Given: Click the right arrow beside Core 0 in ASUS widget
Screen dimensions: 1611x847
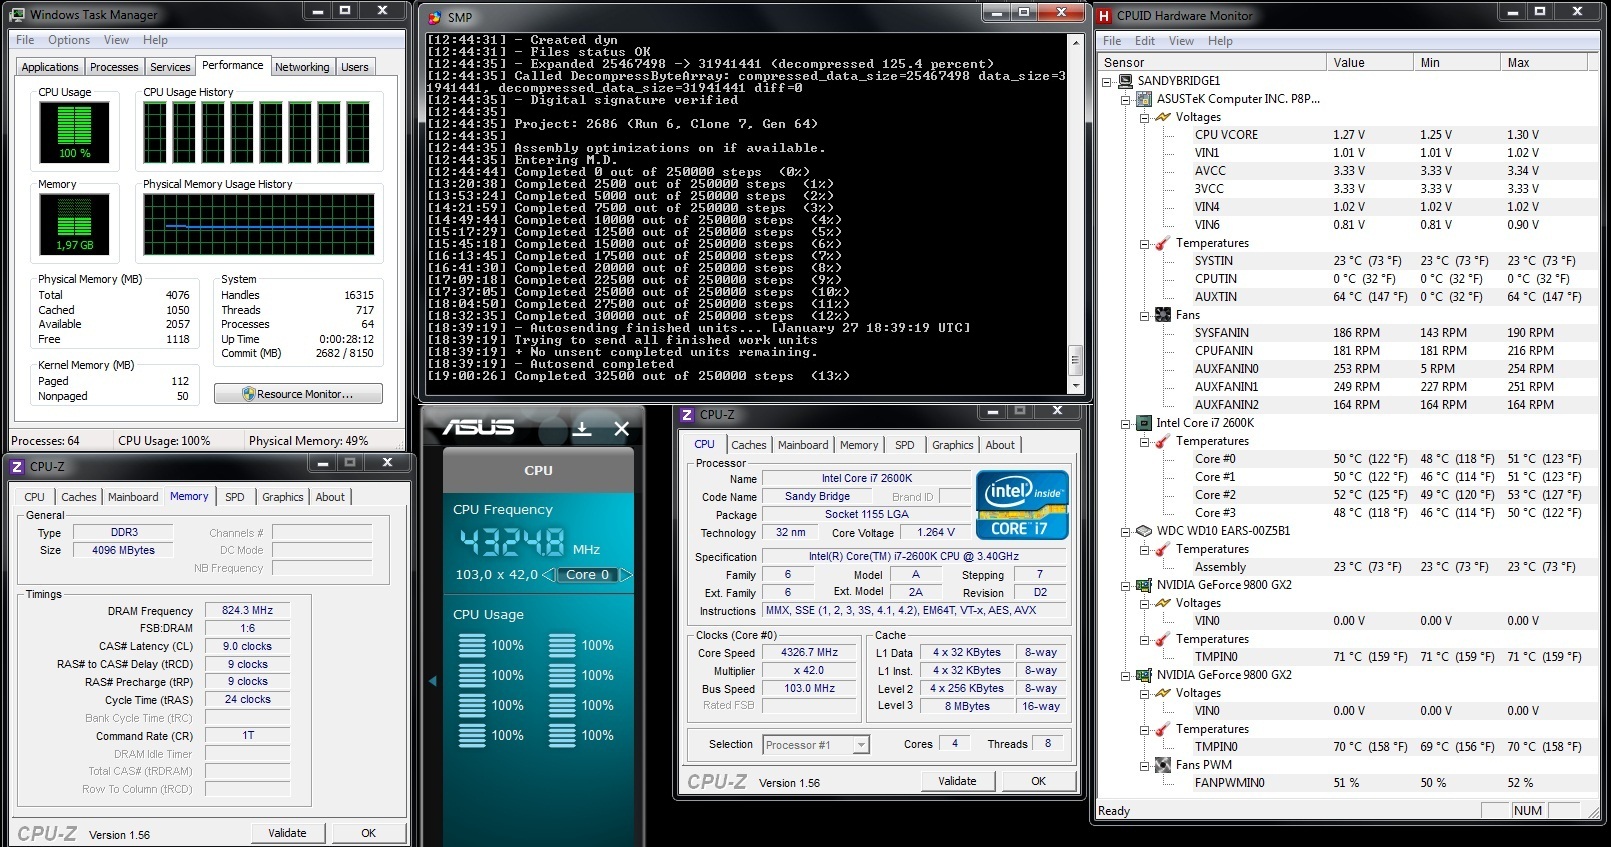Looking at the screenshot, I should tap(626, 575).
